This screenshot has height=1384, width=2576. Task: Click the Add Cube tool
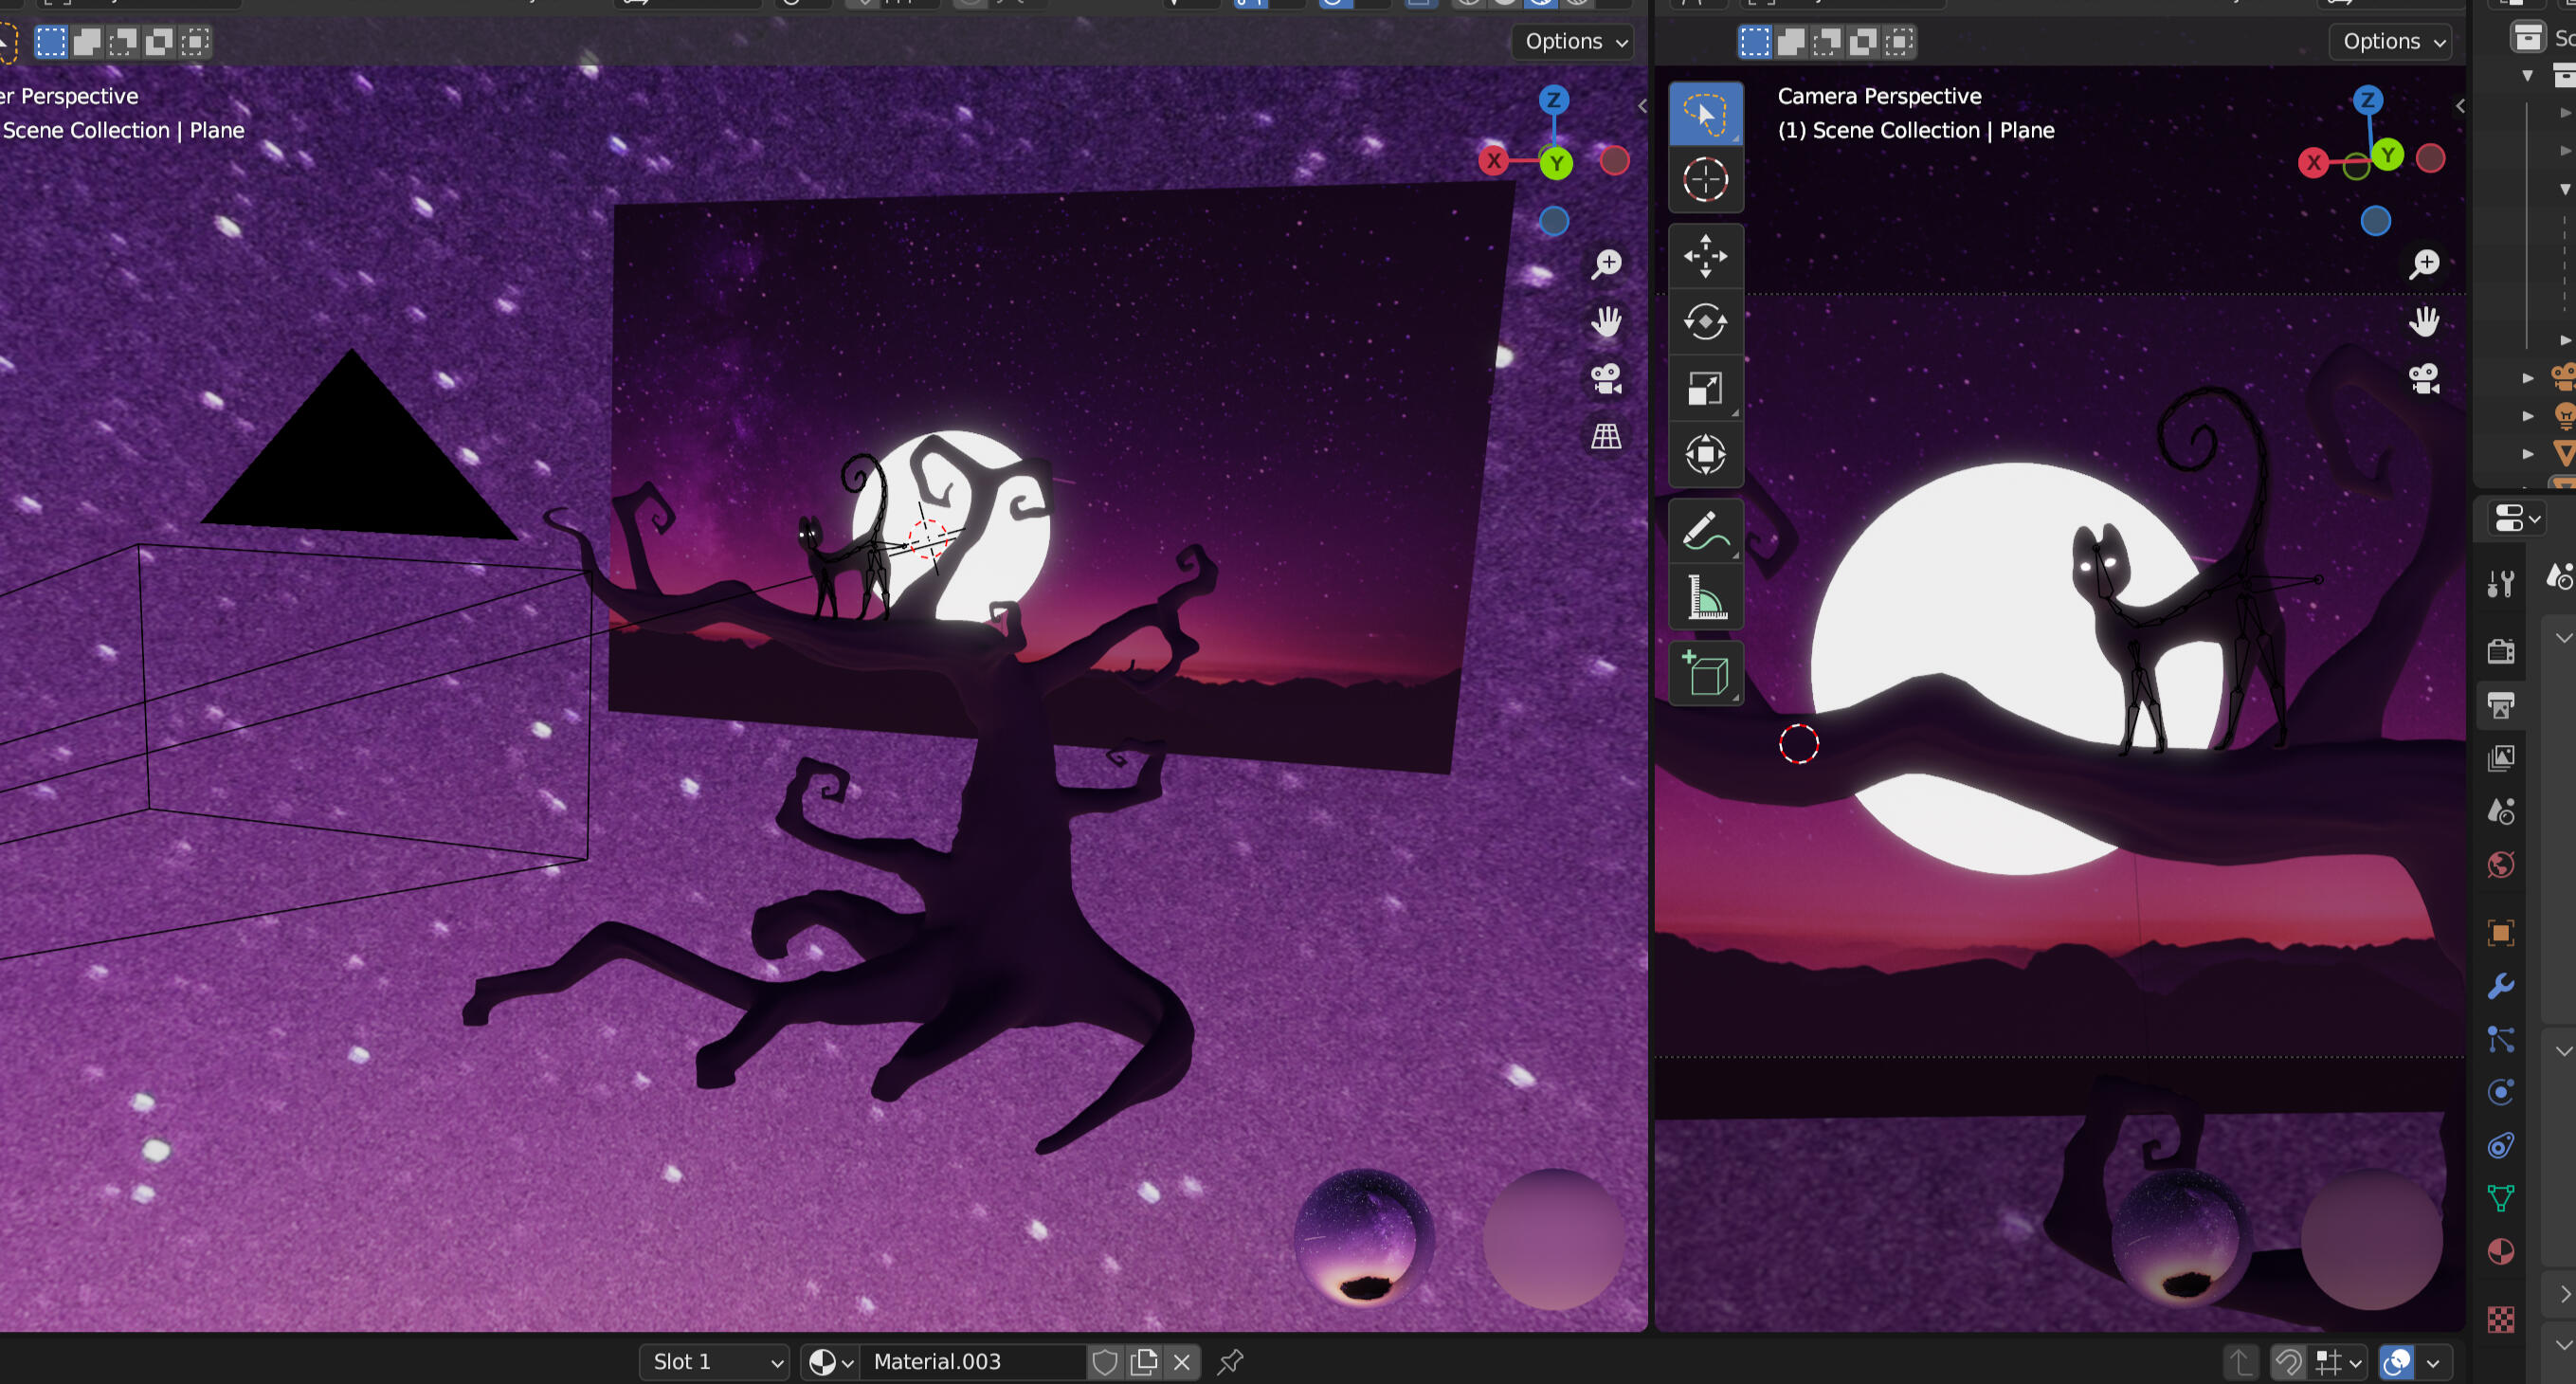pyautogui.click(x=1705, y=673)
